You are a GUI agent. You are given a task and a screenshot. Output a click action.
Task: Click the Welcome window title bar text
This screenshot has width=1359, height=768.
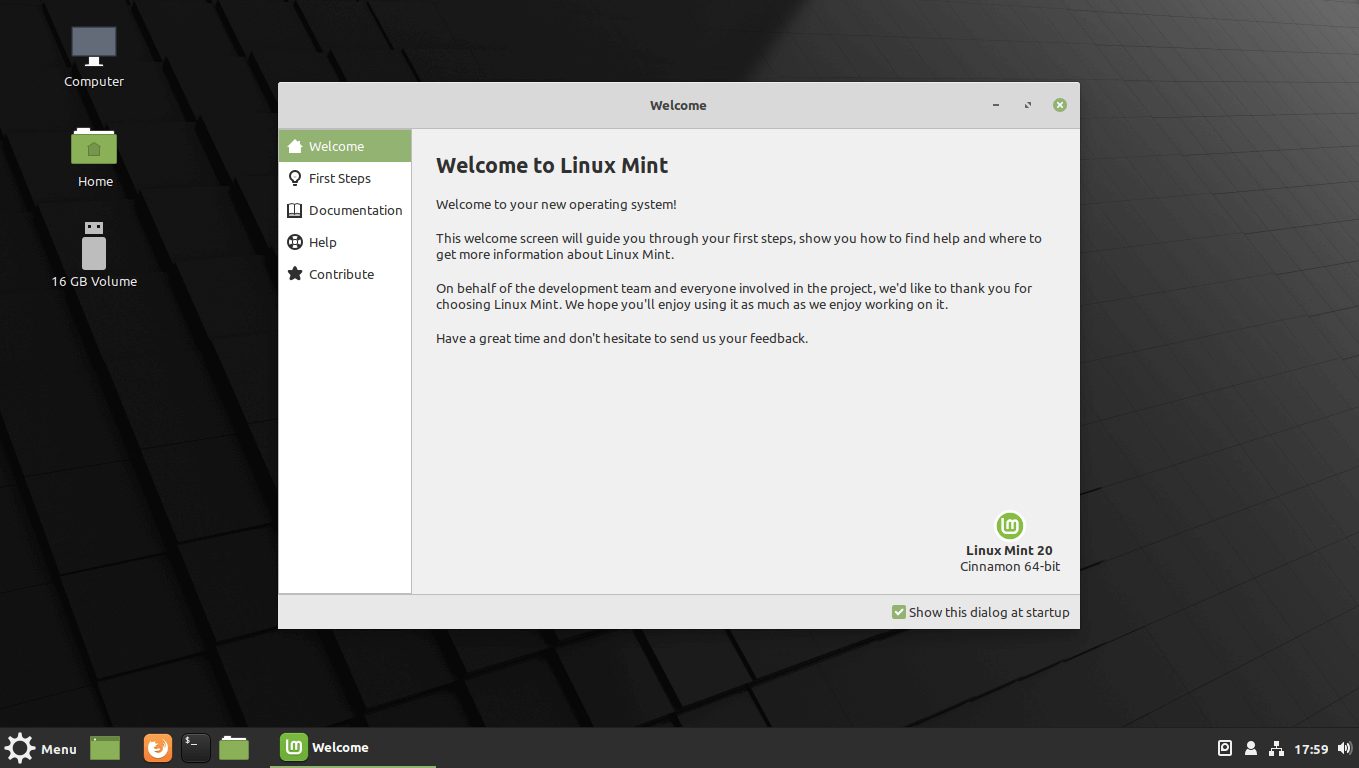tap(678, 105)
